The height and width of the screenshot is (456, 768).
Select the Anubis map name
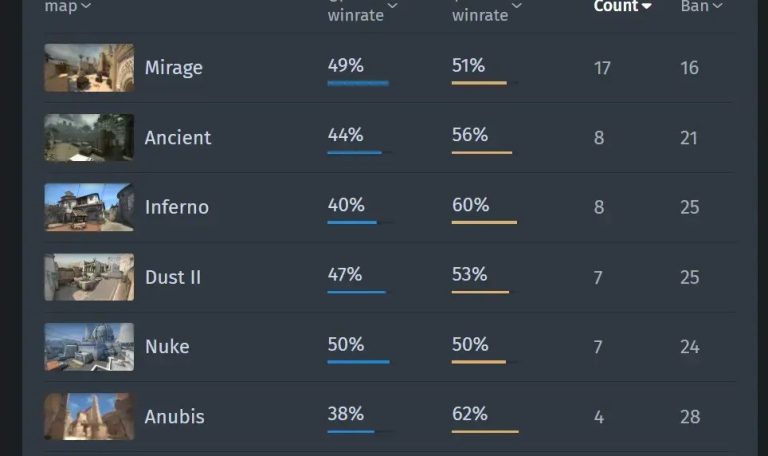tap(174, 416)
